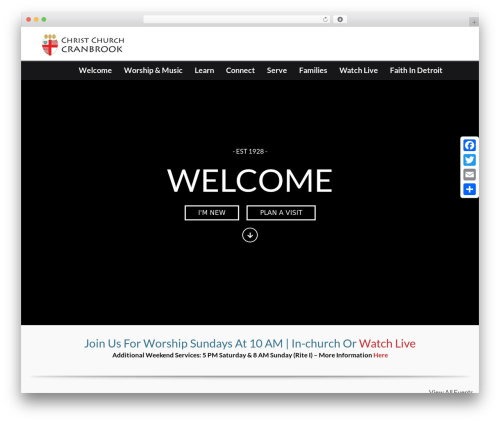Image resolution: width=500 pixels, height=423 pixels.
Task: Click the I'M NEW button
Action: coord(212,213)
